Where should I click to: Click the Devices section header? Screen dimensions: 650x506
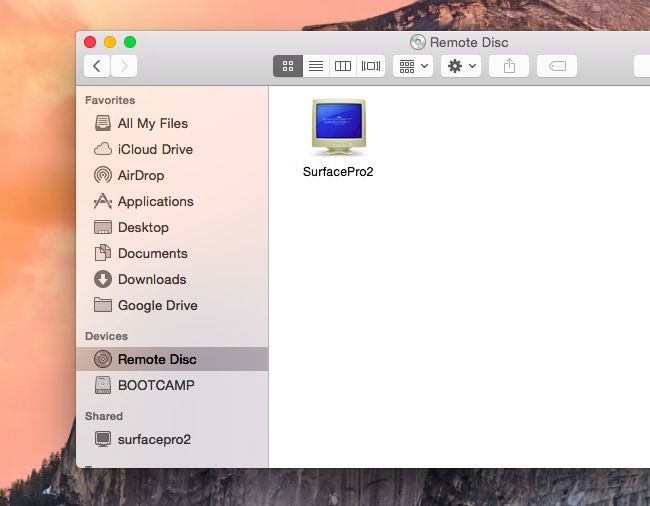point(106,336)
